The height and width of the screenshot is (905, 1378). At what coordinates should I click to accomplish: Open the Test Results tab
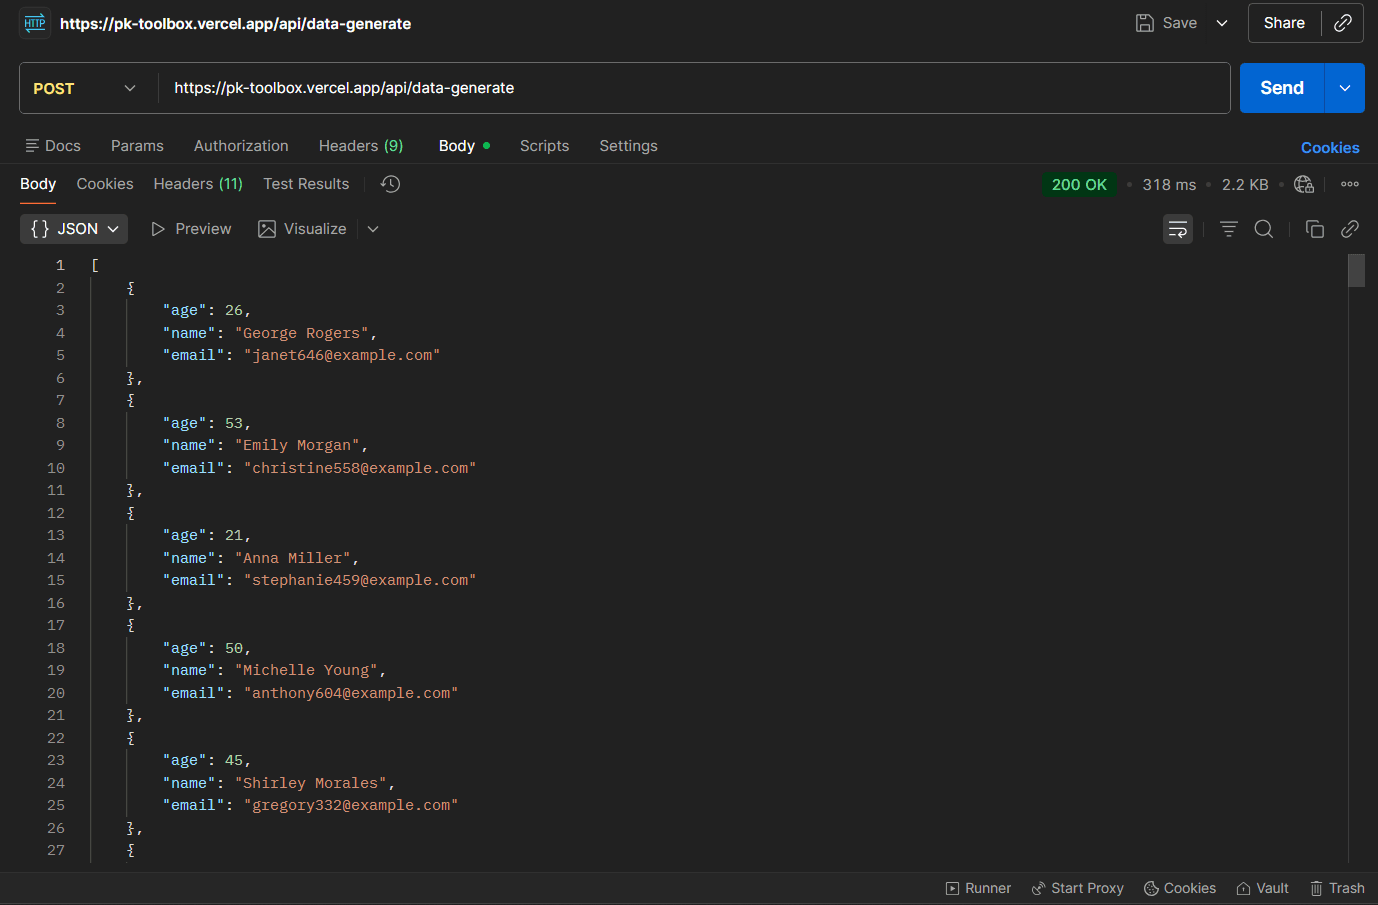pos(306,184)
